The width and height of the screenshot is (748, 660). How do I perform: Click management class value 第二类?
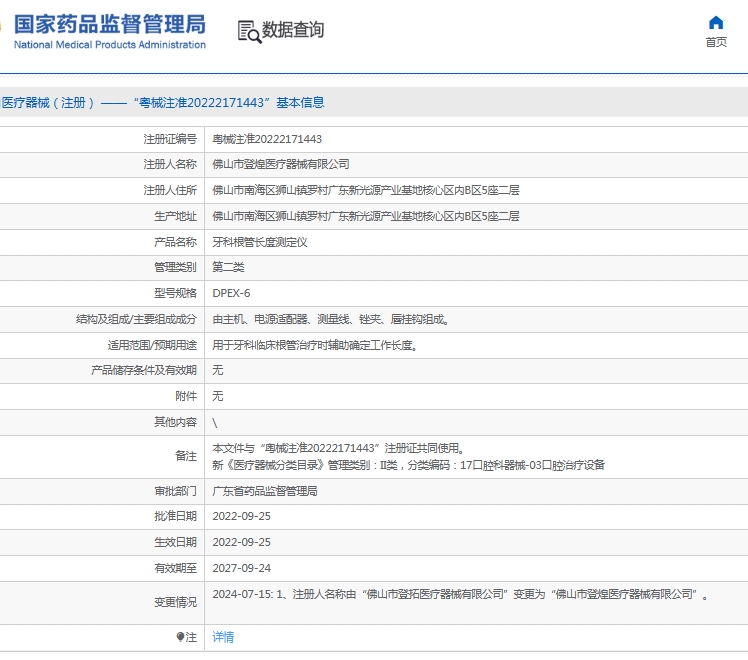click(x=228, y=267)
